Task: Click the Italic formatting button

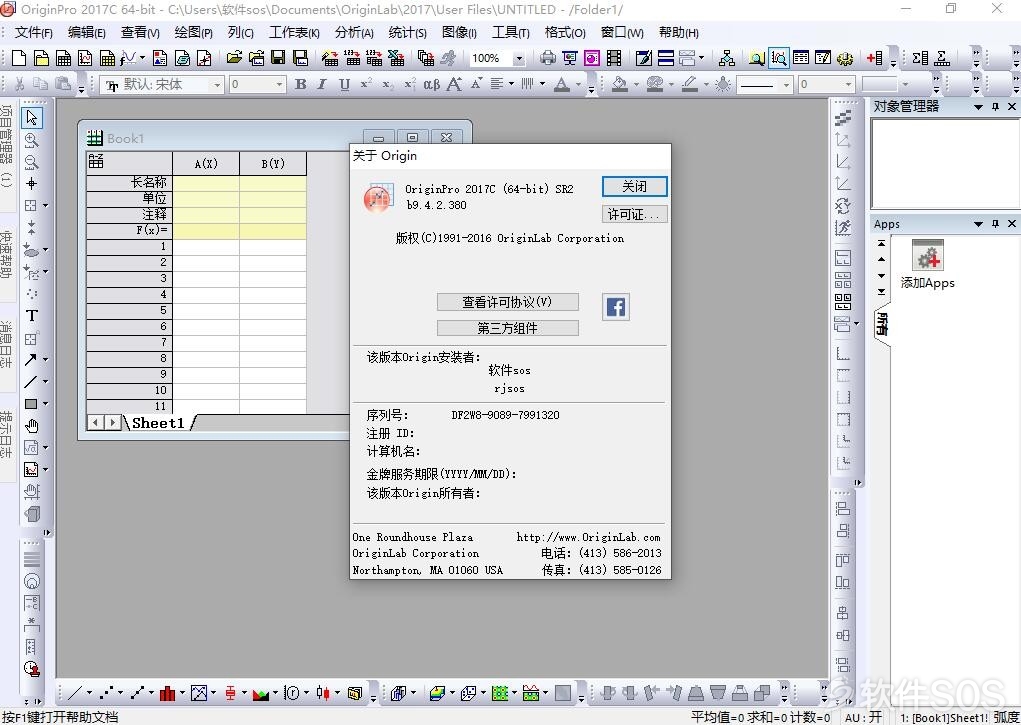Action: click(322, 84)
